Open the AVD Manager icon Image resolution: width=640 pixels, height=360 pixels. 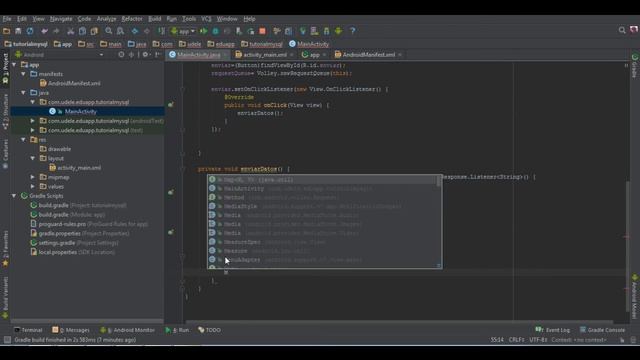(314, 31)
